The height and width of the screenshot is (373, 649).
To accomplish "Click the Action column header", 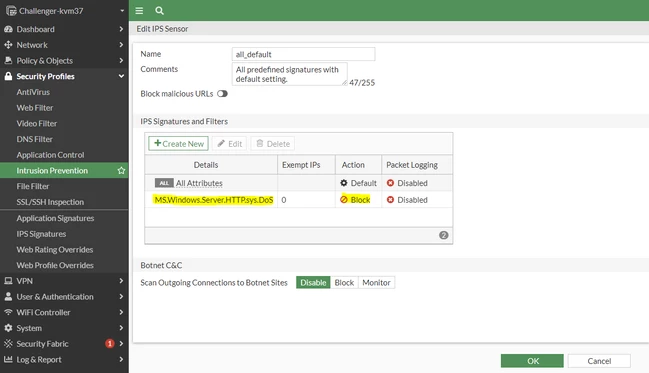I will [x=358, y=165].
